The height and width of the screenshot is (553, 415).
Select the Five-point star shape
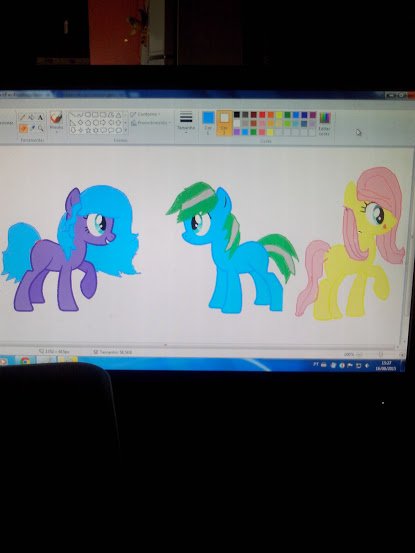[x=88, y=130]
